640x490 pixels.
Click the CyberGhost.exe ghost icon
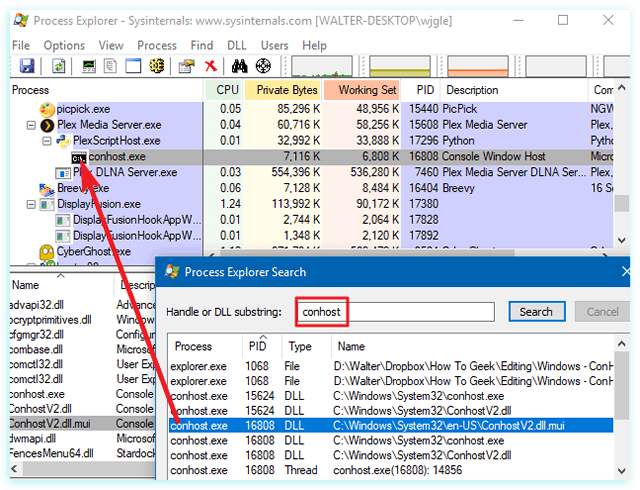pyautogui.click(x=47, y=252)
